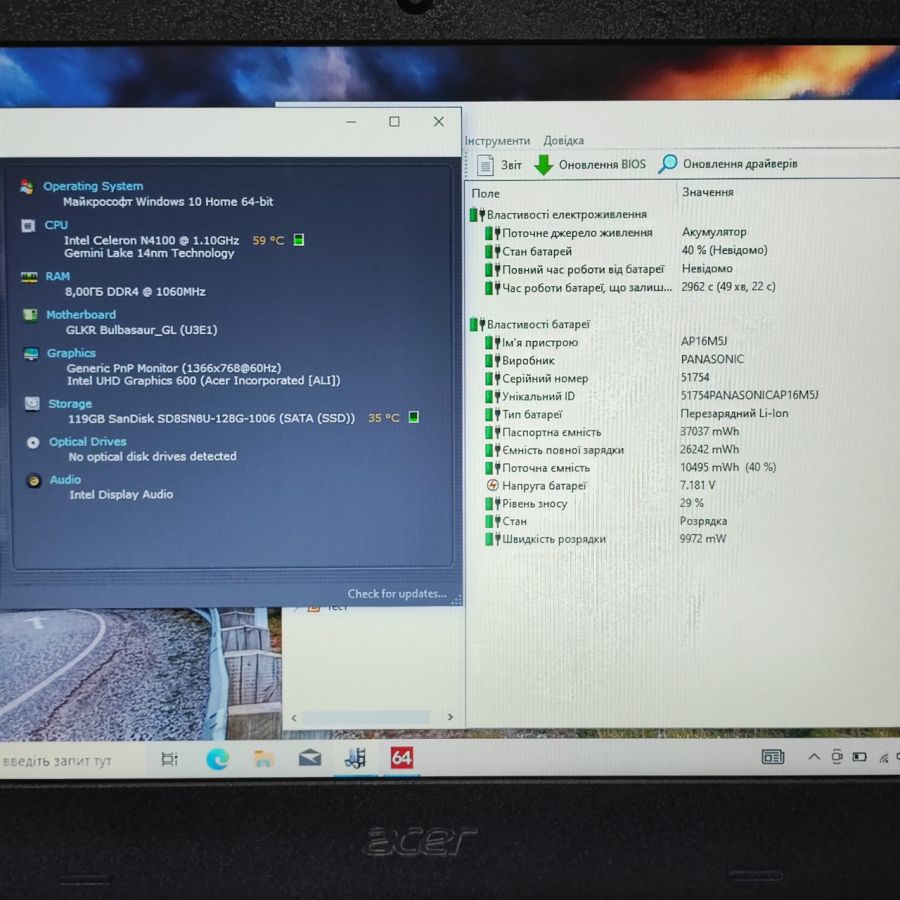
Task: Select the Унікальний ID row
Action: coord(651,396)
